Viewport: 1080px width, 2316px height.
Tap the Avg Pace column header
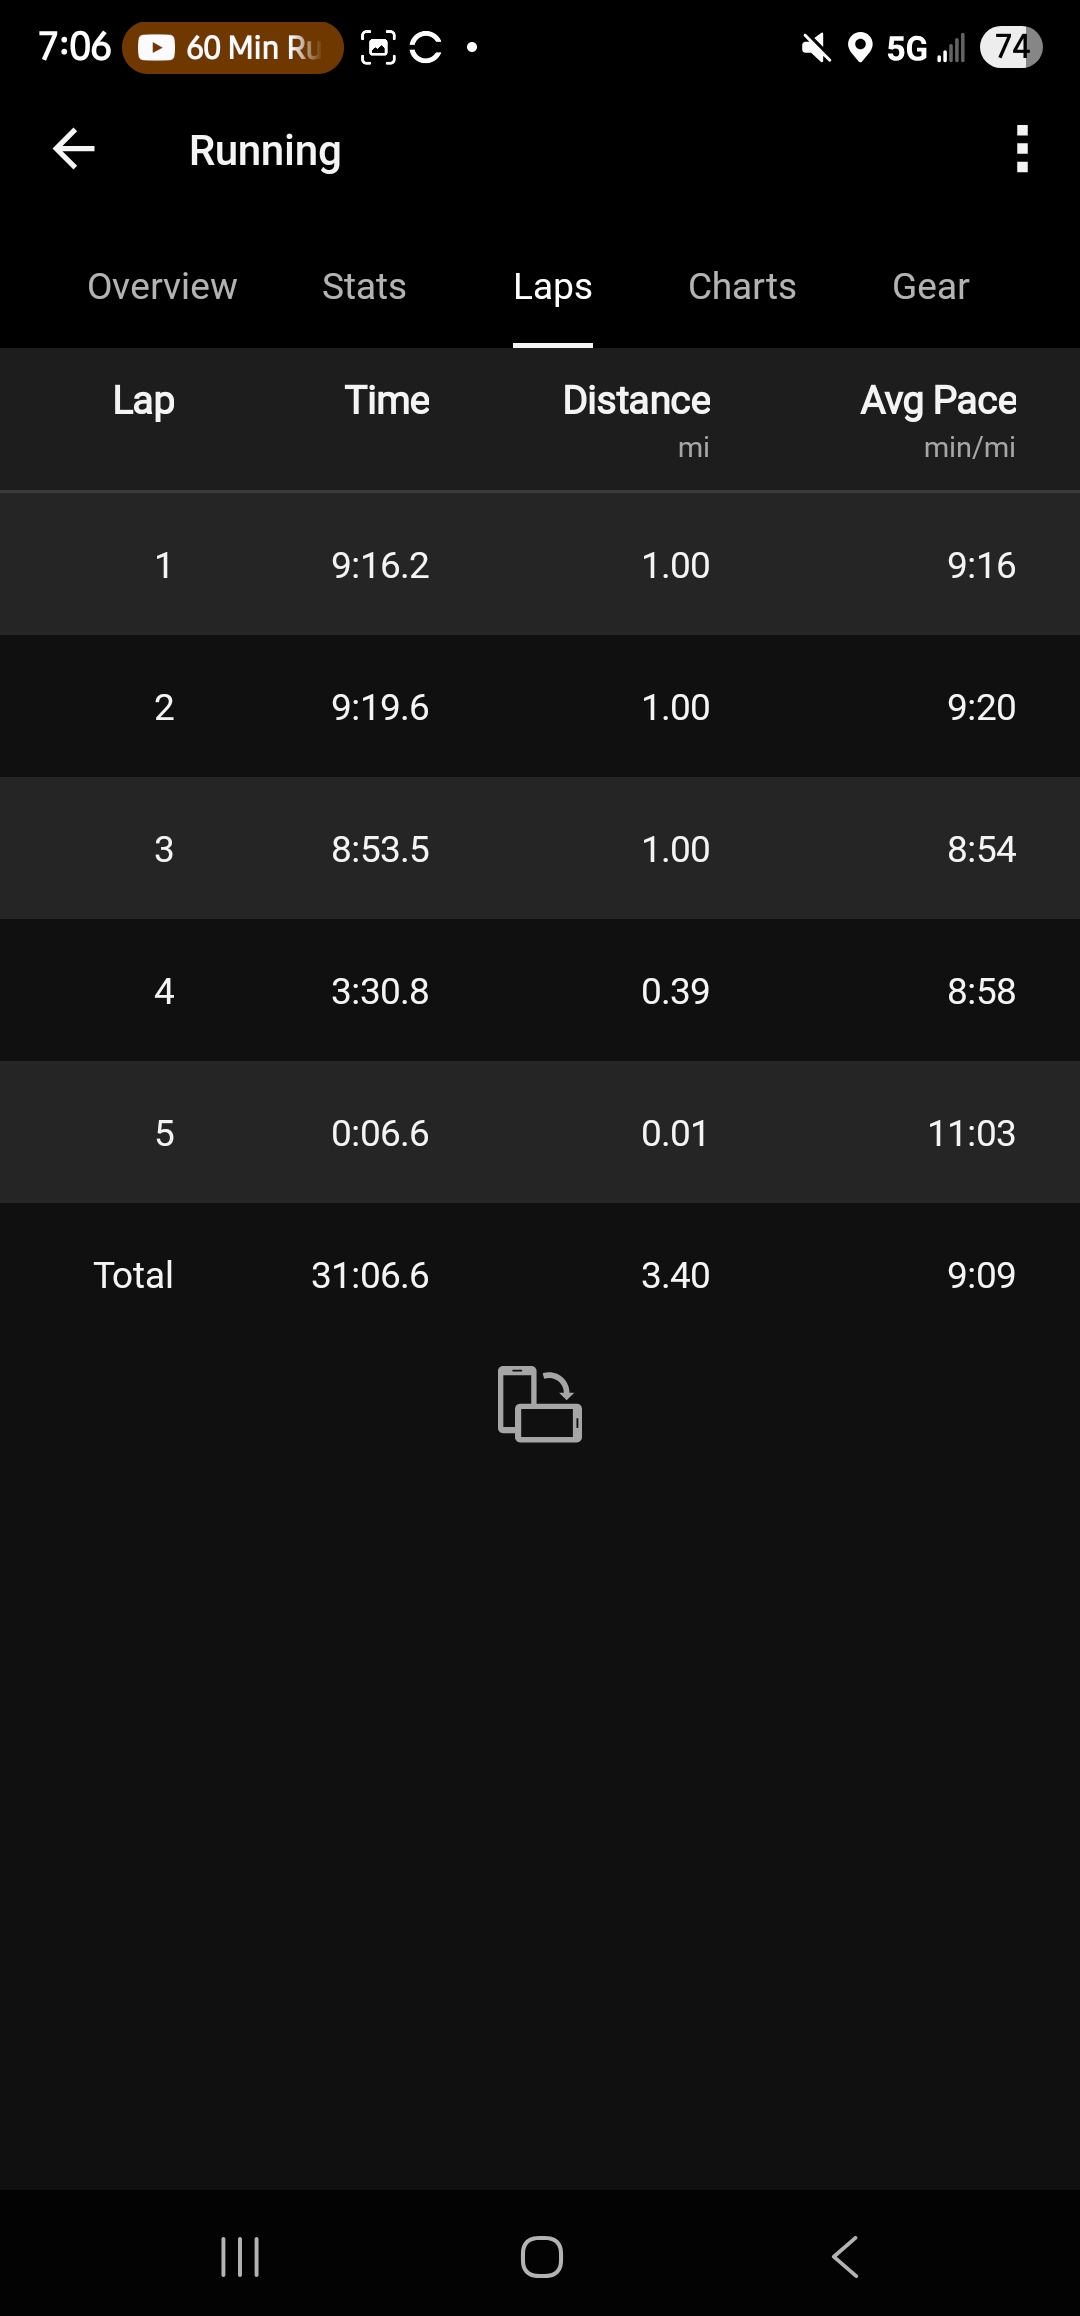click(x=938, y=401)
